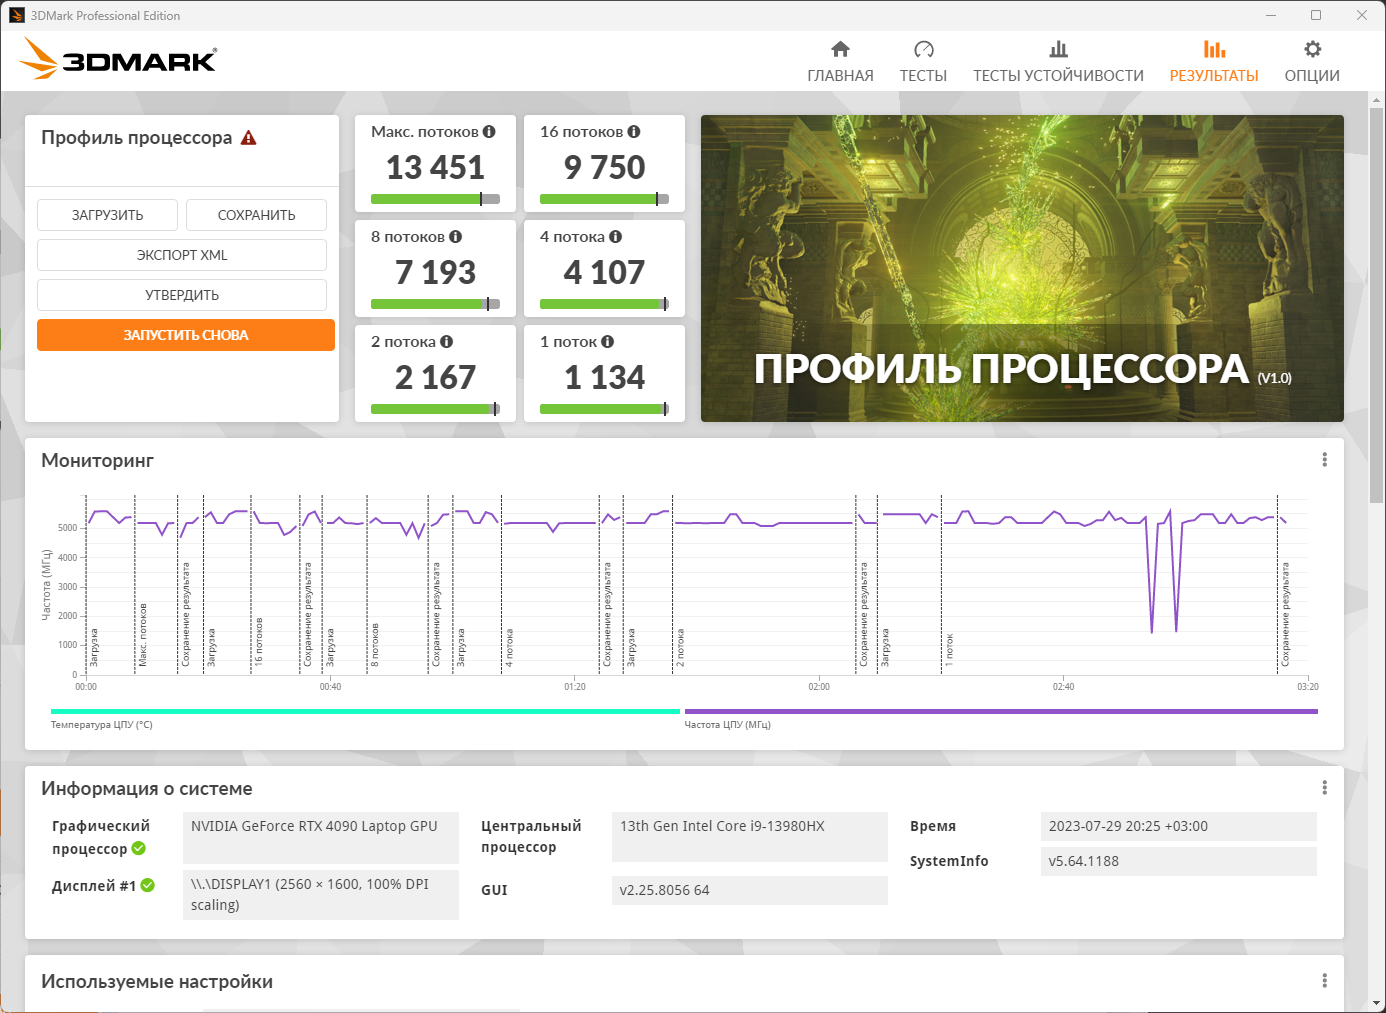Go to the ГЛАВНАЯ tab
1386x1013 pixels.
coord(840,62)
